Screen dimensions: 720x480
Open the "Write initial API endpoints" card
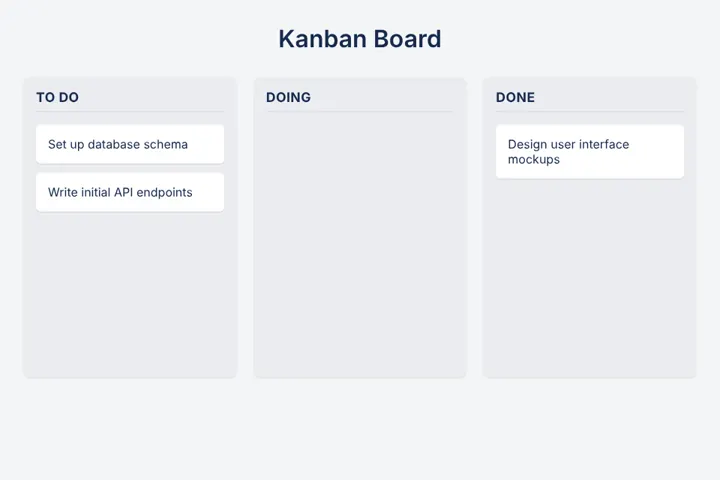(x=130, y=192)
